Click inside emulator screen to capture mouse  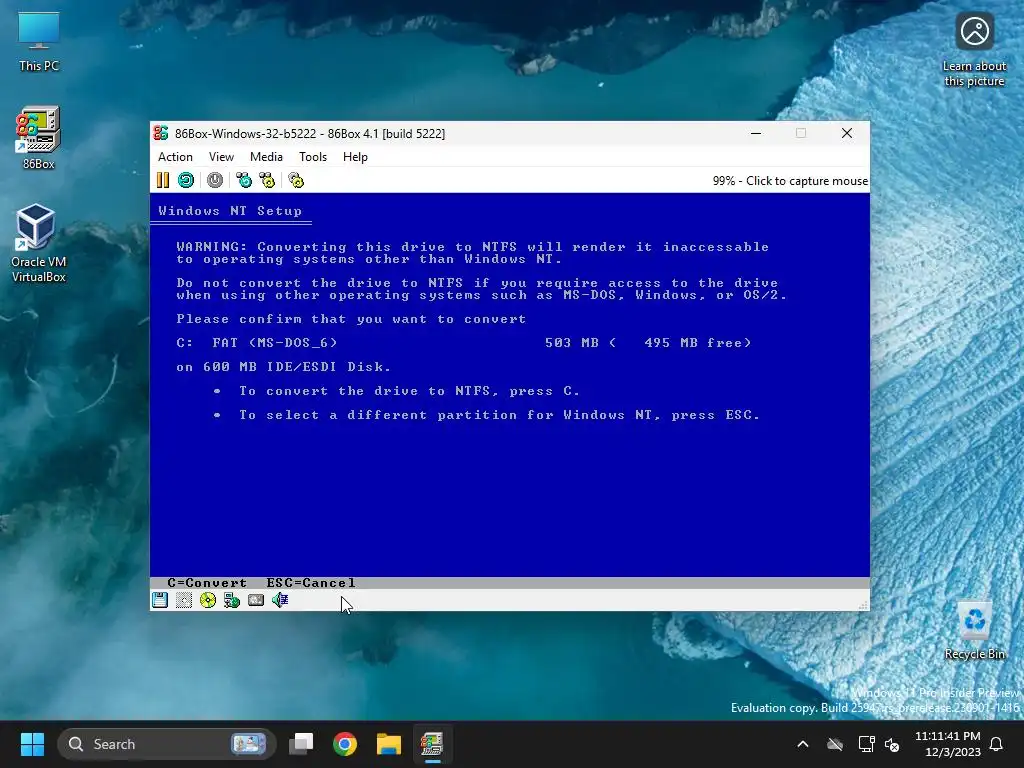pos(509,391)
